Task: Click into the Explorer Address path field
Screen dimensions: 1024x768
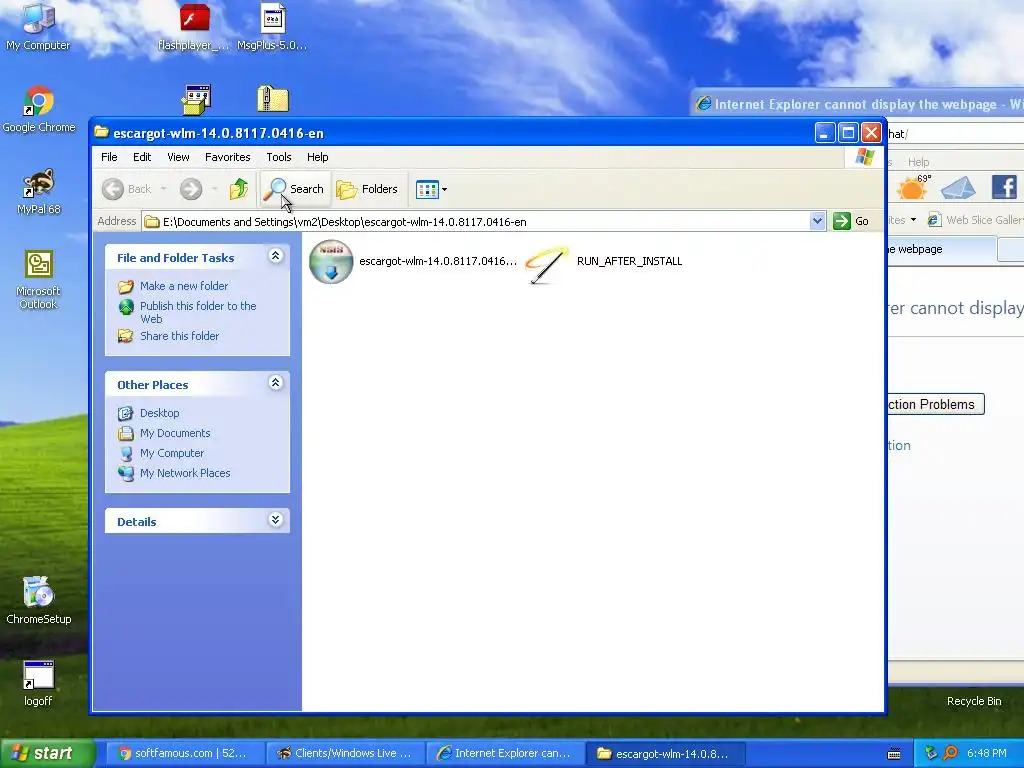Action: tap(476, 221)
